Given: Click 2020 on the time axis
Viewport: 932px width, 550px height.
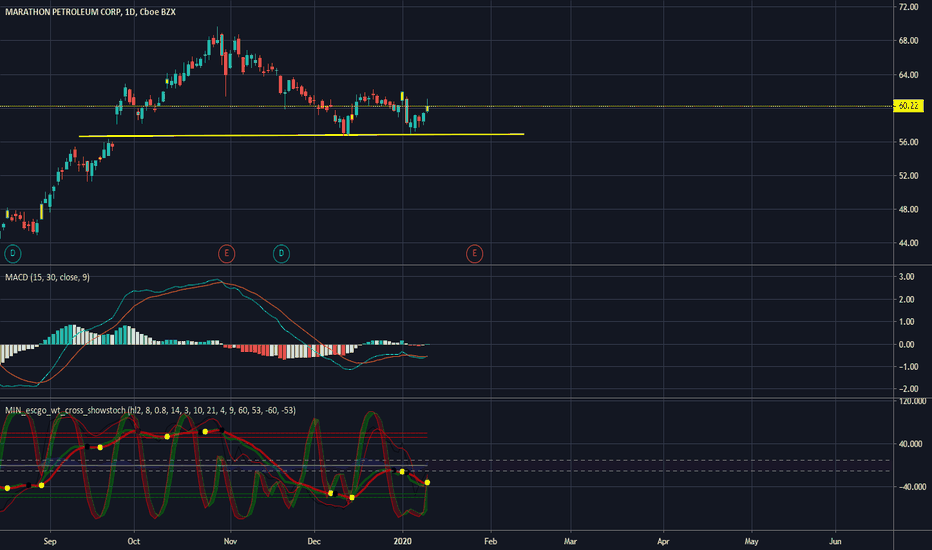Looking at the screenshot, I should (402, 542).
